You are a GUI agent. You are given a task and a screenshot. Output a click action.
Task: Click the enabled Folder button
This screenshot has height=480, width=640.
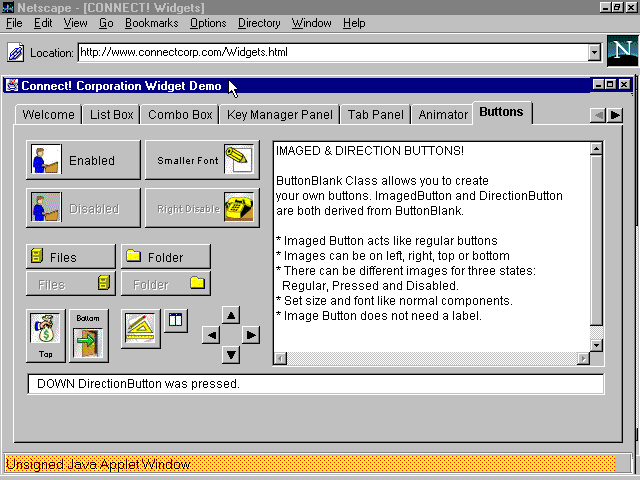click(x=165, y=257)
